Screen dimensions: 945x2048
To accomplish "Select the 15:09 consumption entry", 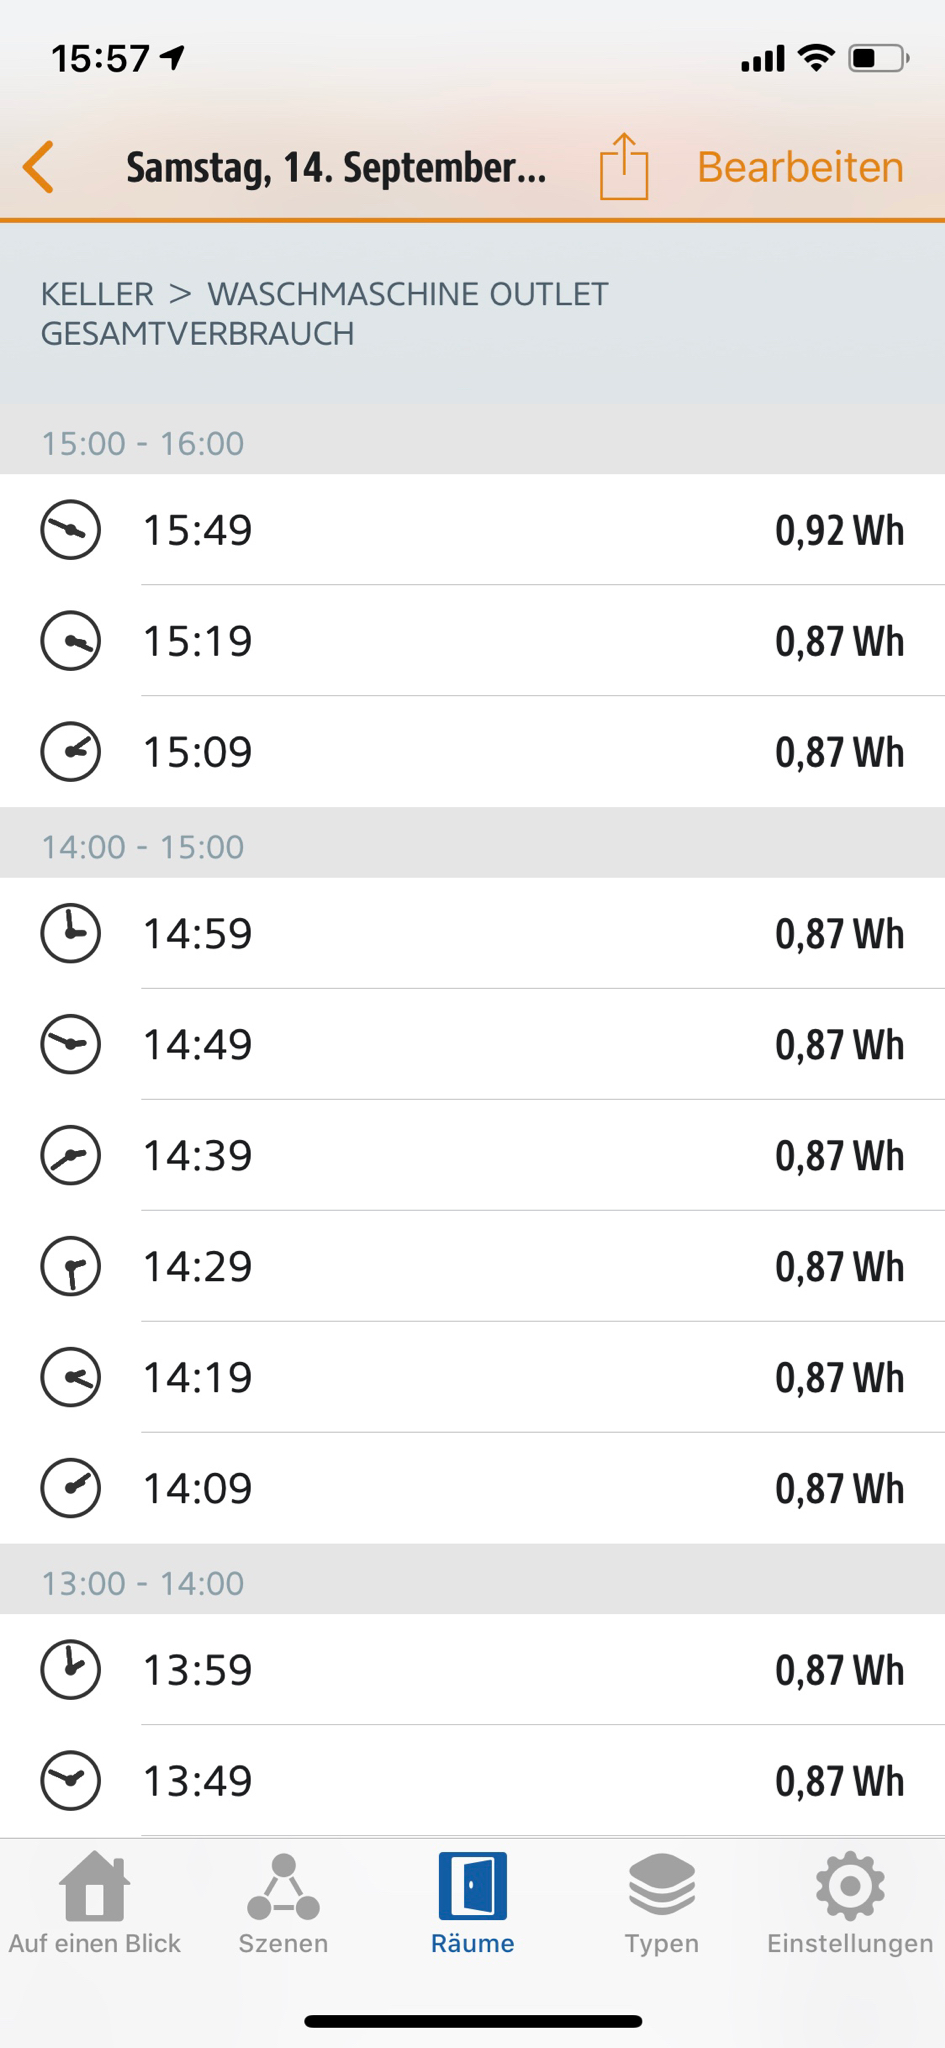I will 472,752.
